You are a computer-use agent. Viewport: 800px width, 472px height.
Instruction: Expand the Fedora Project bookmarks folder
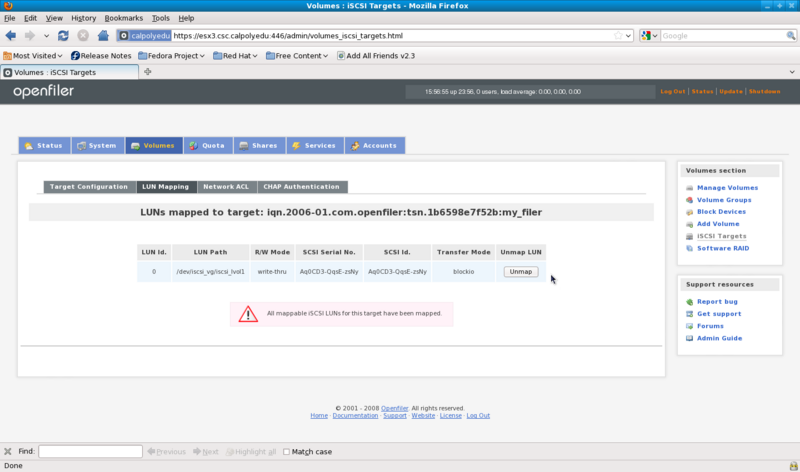point(171,56)
